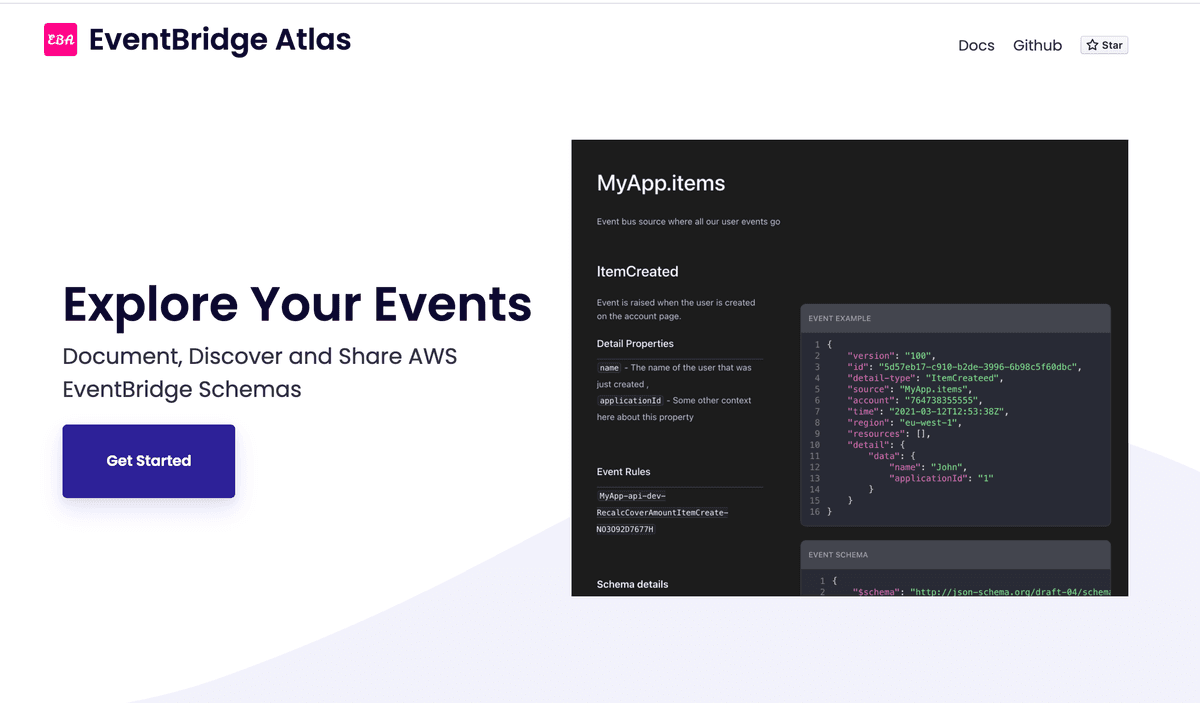The width and height of the screenshot is (1200, 703).
Task: Select the MyApp.items event bus heading
Action: [x=660, y=183]
